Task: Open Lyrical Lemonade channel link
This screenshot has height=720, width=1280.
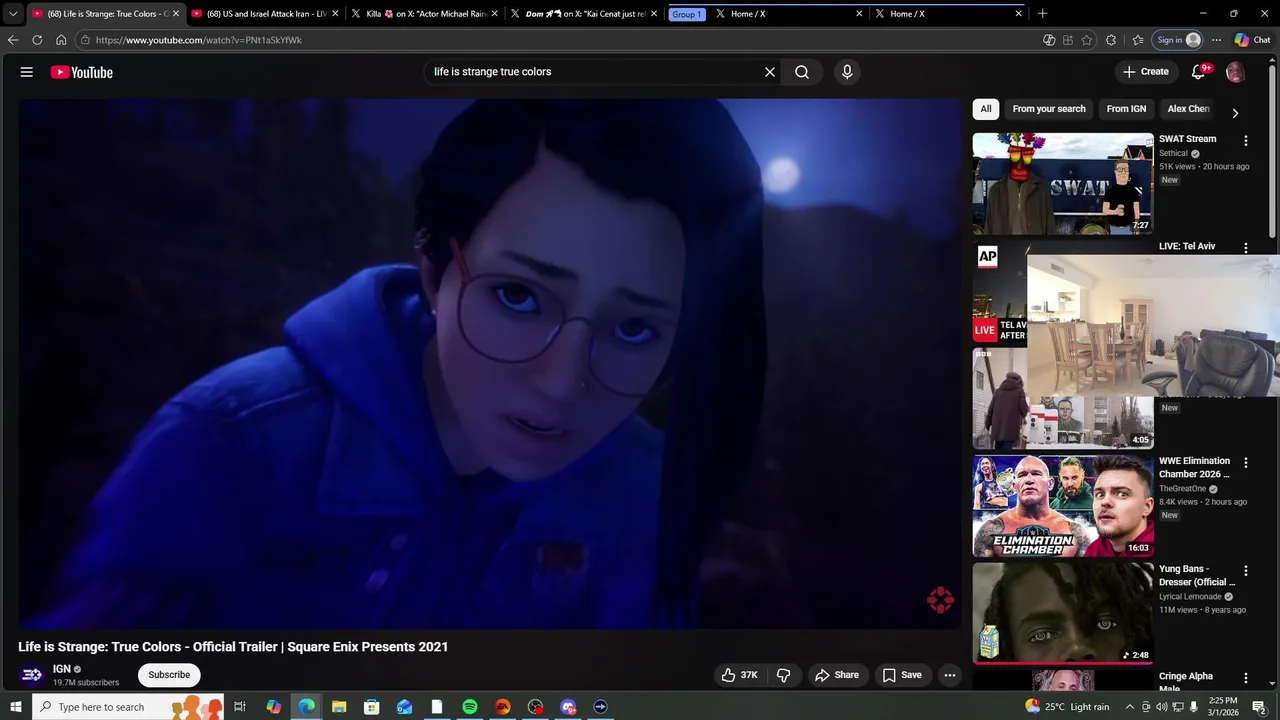Action: tap(1190, 597)
